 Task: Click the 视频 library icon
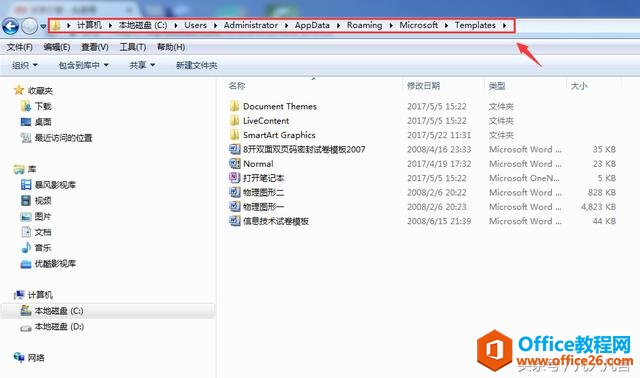coord(26,200)
